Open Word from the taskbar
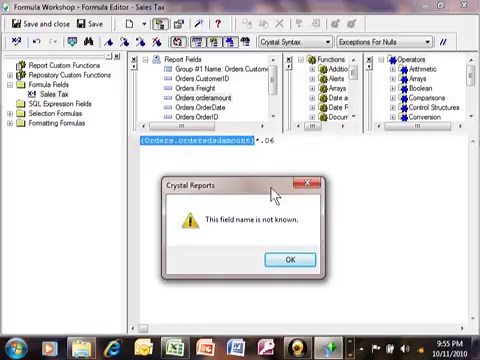Image resolution: width=480 pixels, height=360 pixels. pos(236,349)
